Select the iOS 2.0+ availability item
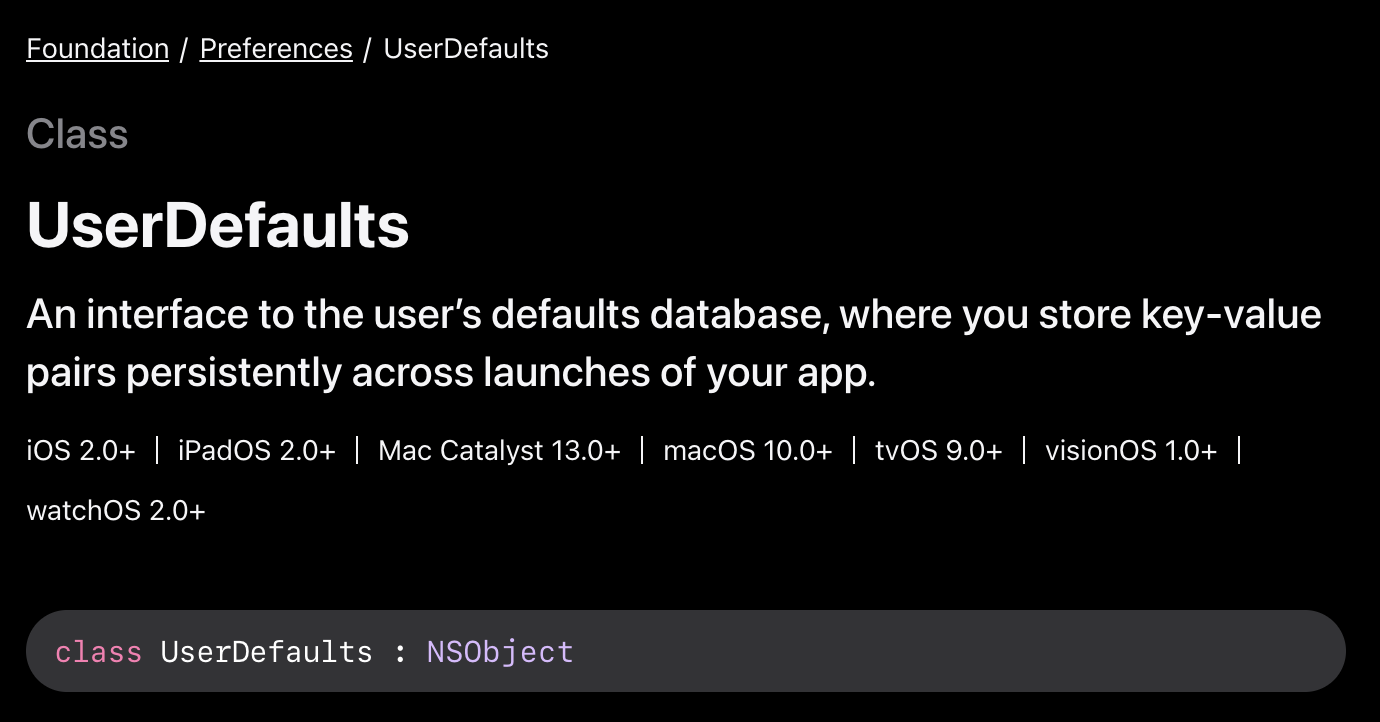Viewport: 1380px width, 722px height. 80,451
